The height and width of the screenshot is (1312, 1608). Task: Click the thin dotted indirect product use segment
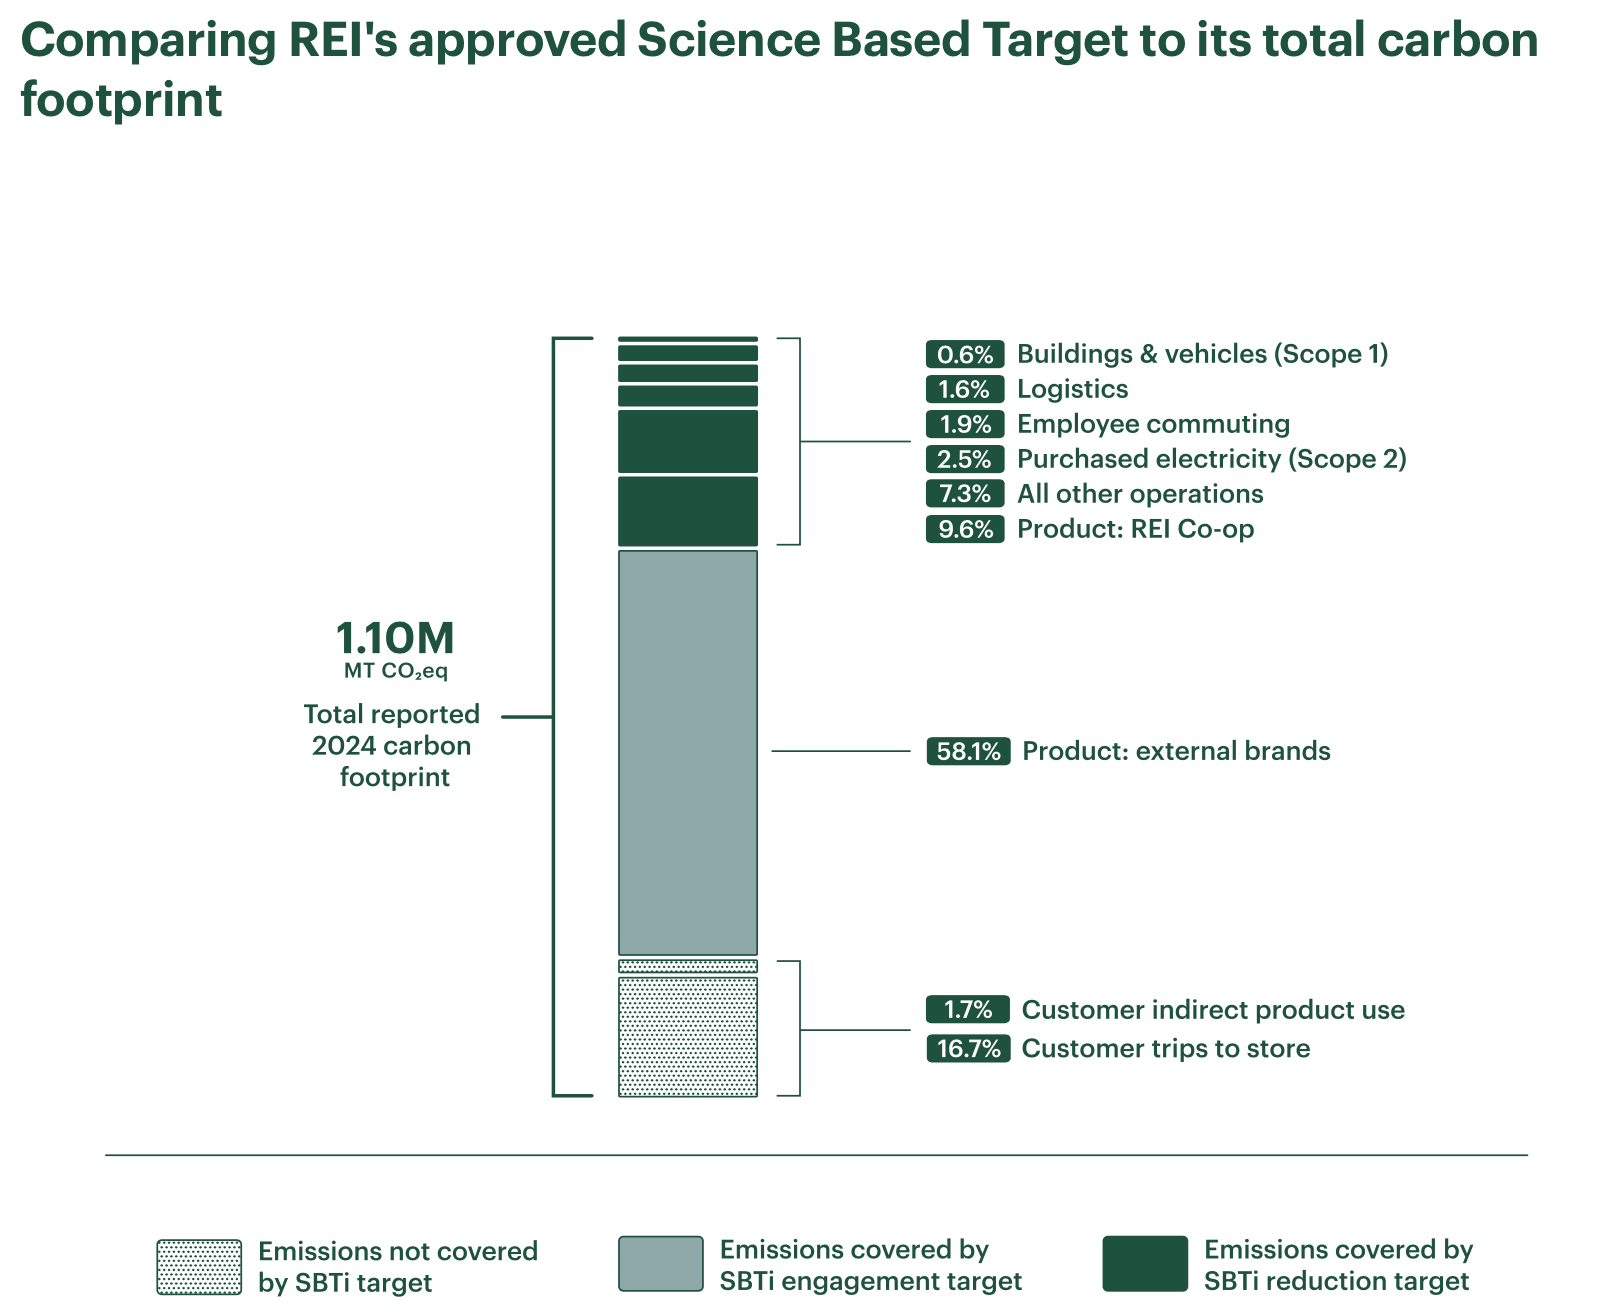(x=688, y=966)
